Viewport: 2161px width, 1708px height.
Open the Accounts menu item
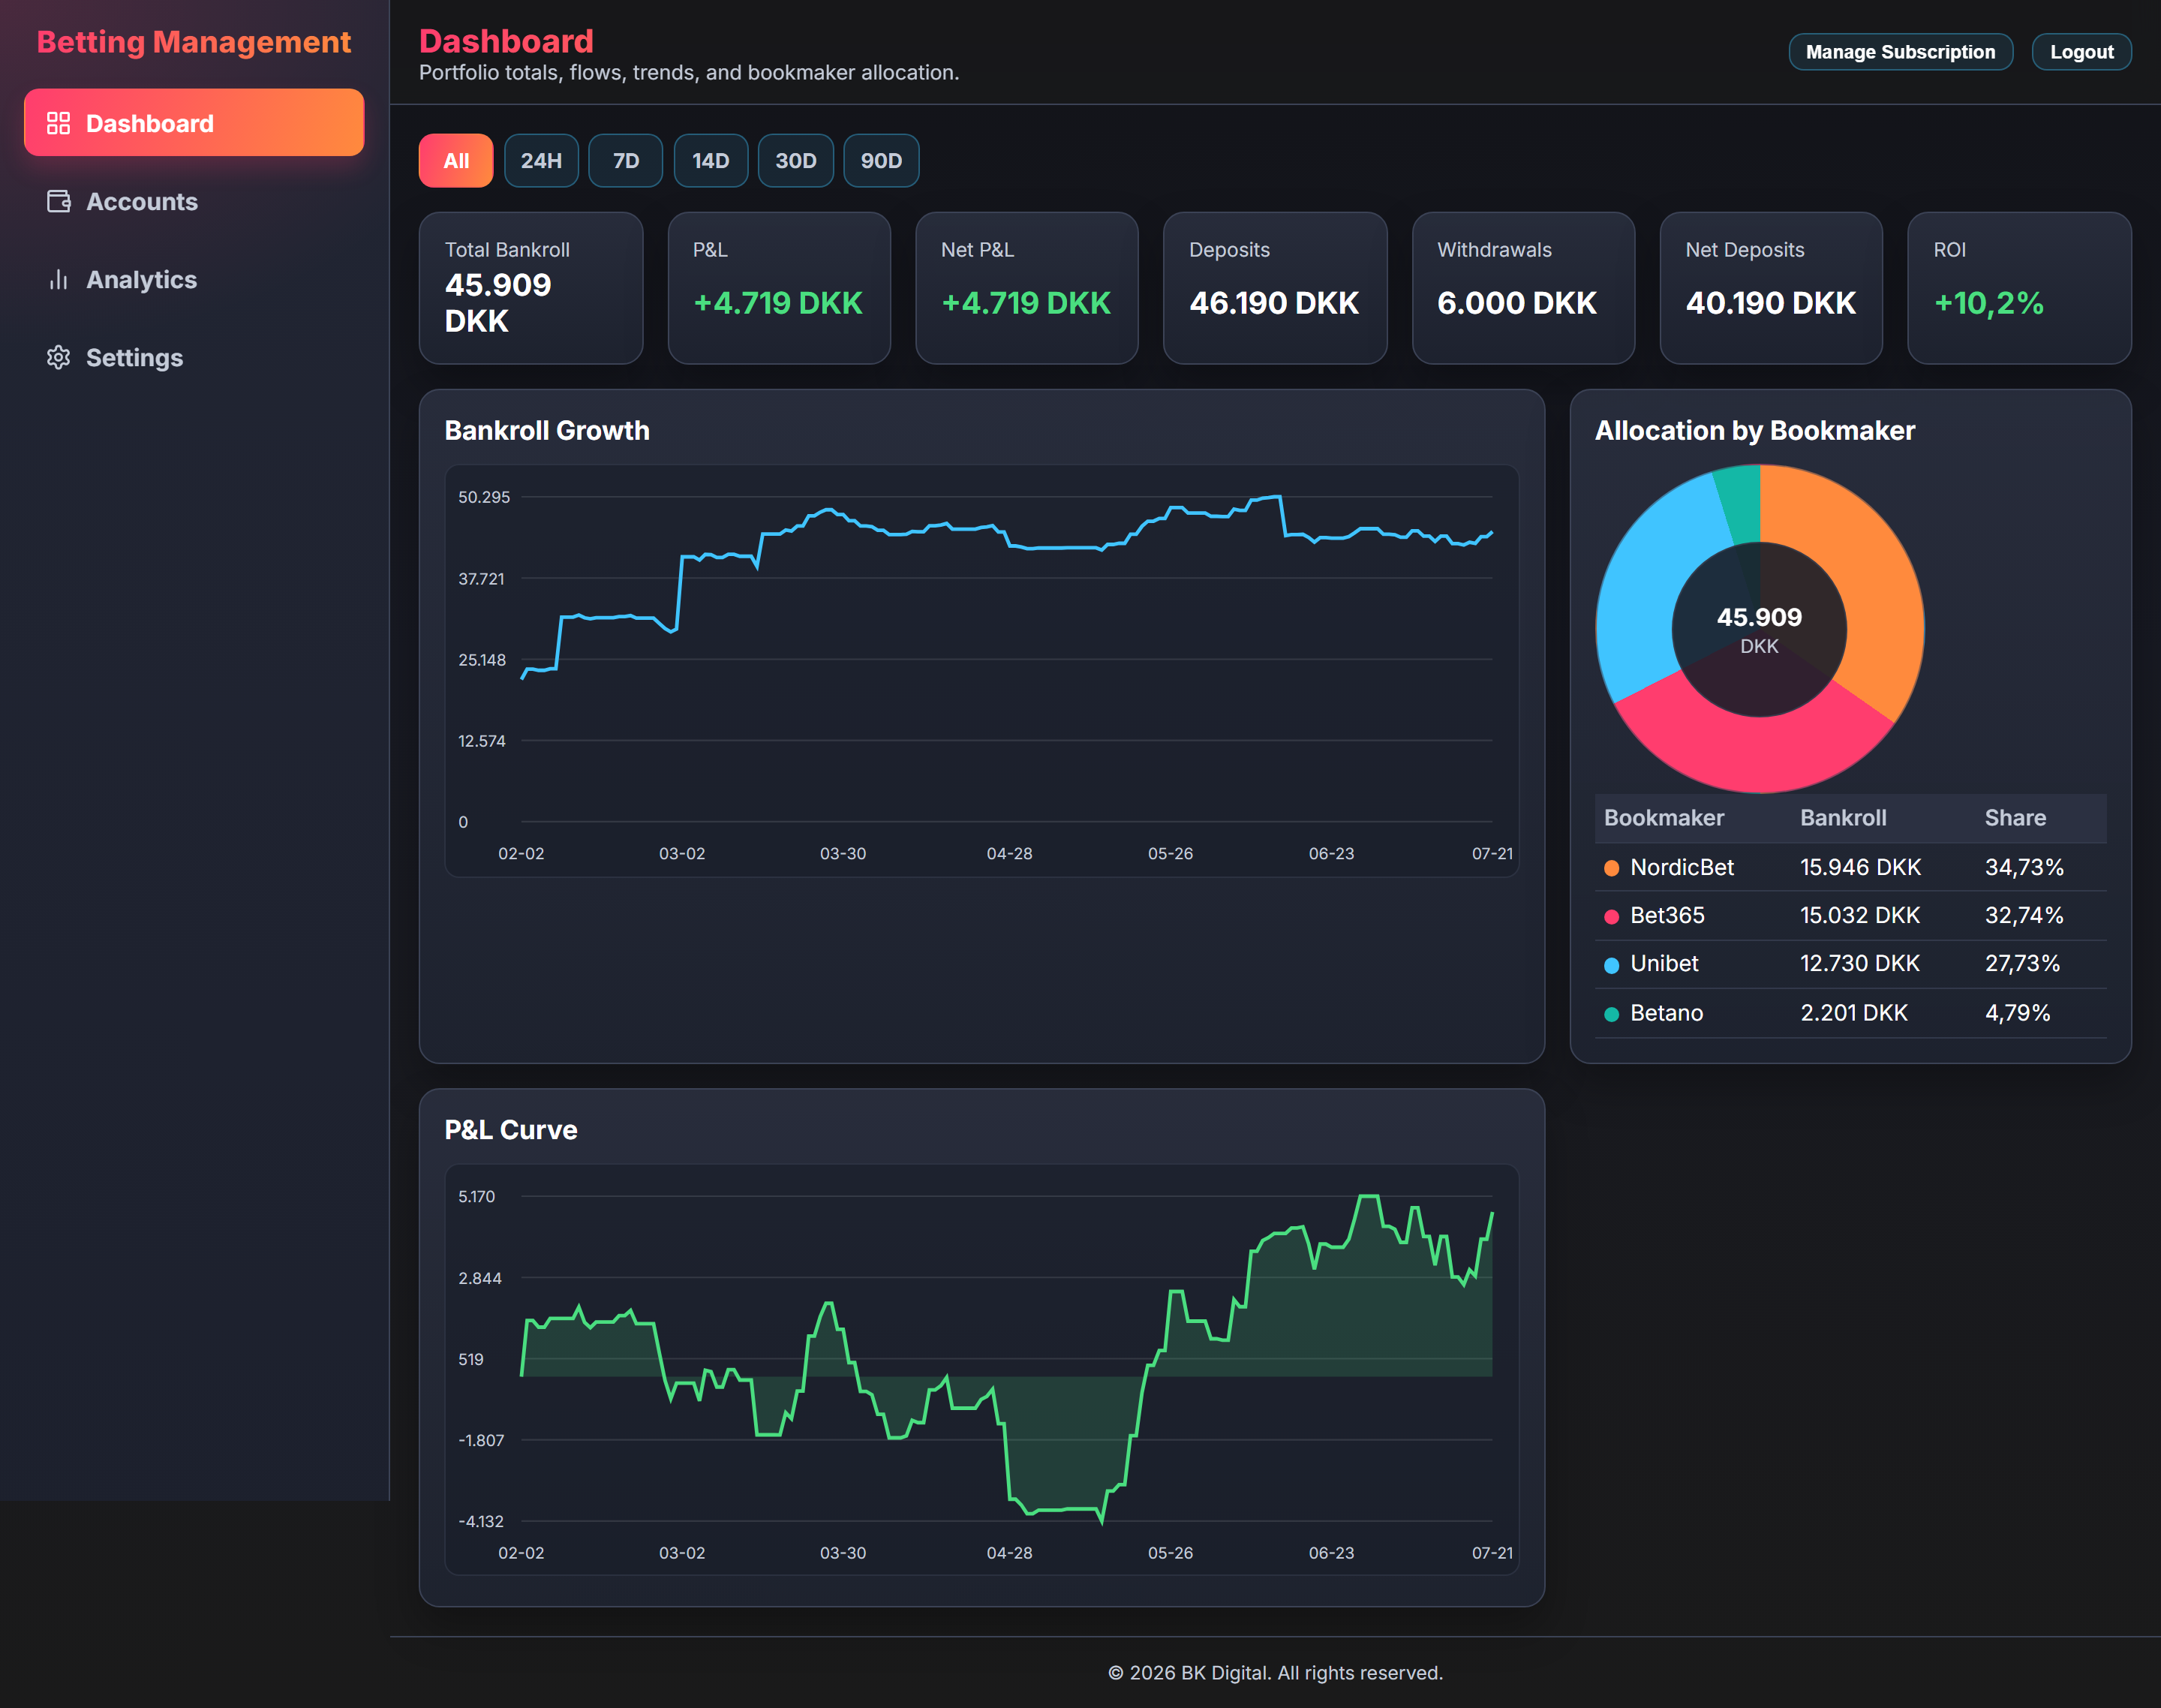pos(194,201)
